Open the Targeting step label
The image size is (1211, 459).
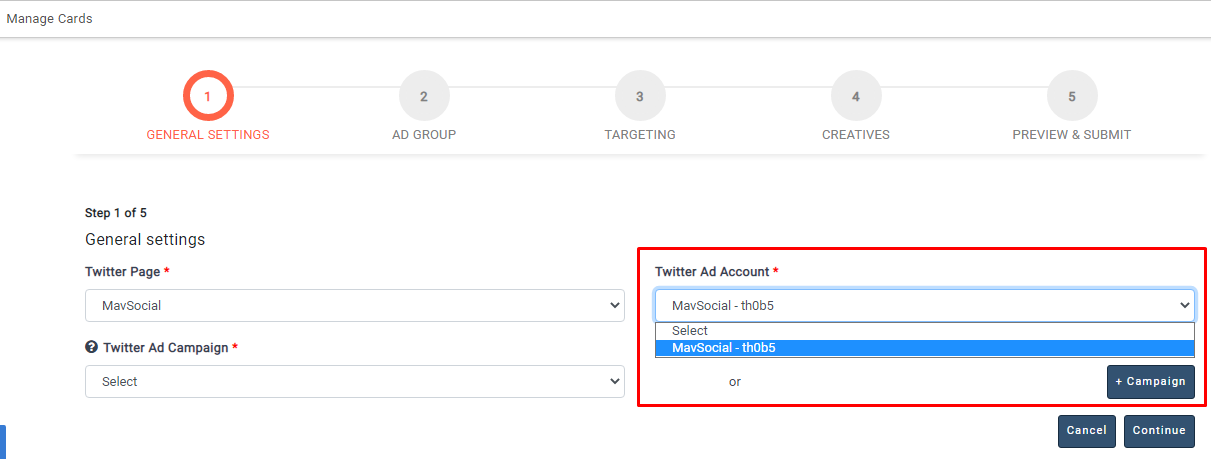(640, 134)
